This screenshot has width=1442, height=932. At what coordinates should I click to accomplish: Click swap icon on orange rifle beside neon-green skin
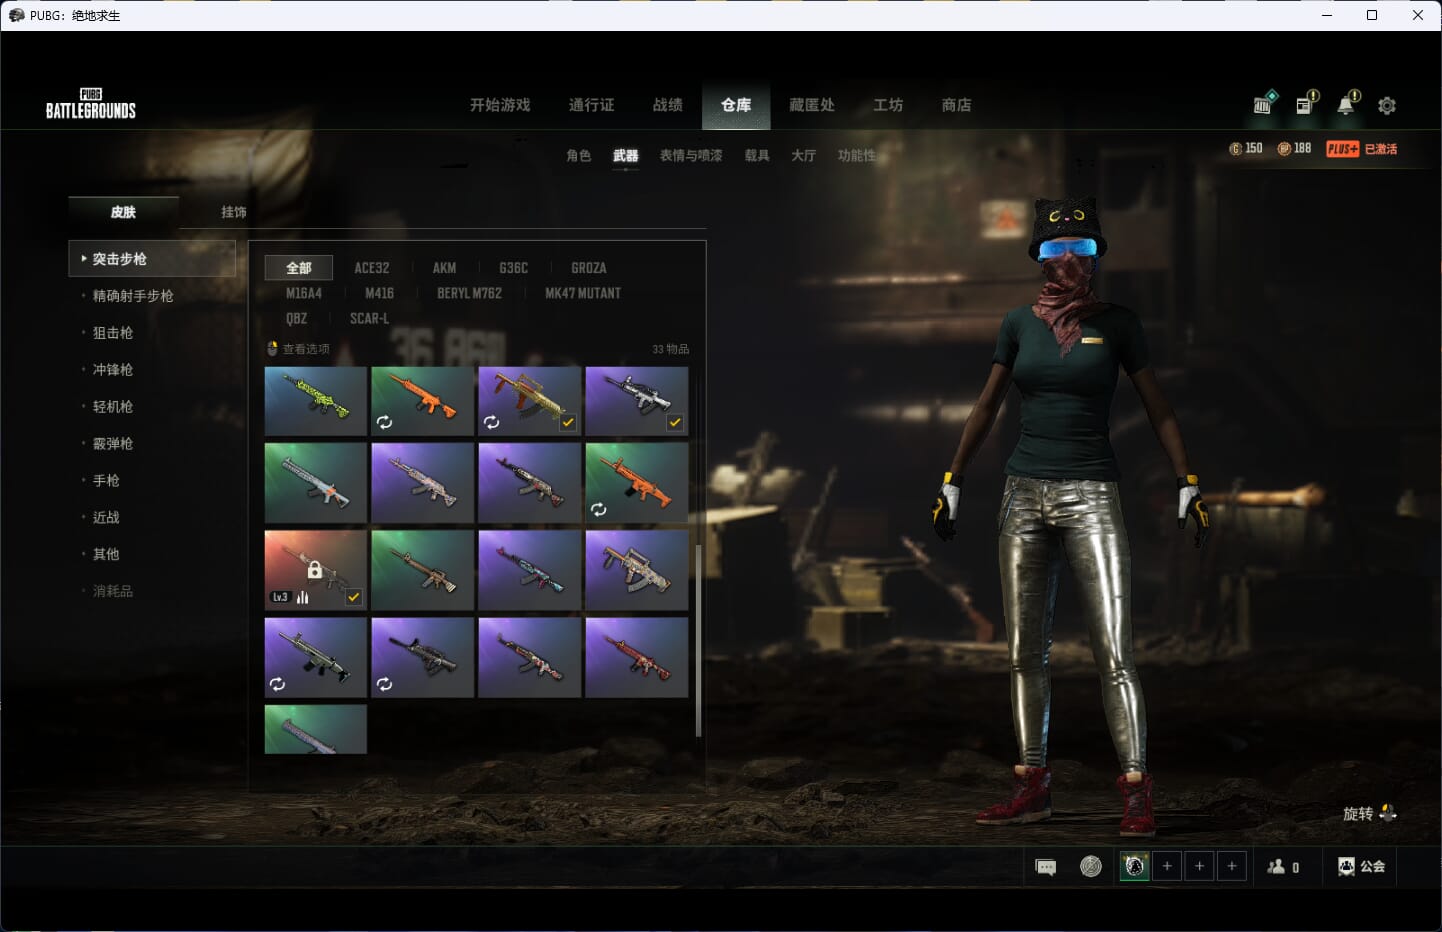(384, 422)
